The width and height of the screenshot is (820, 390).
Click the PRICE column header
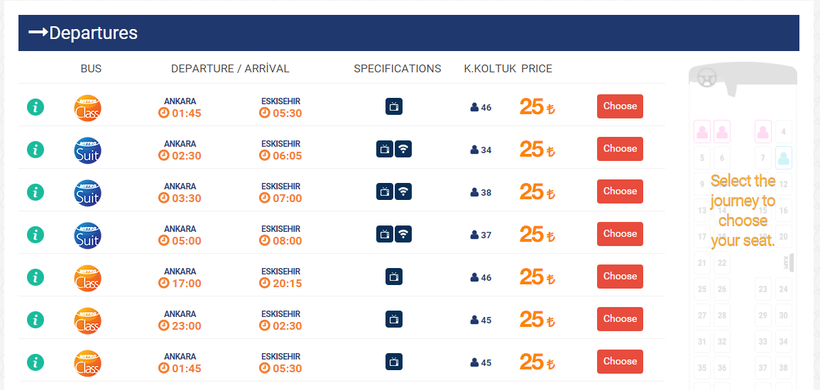tap(537, 68)
